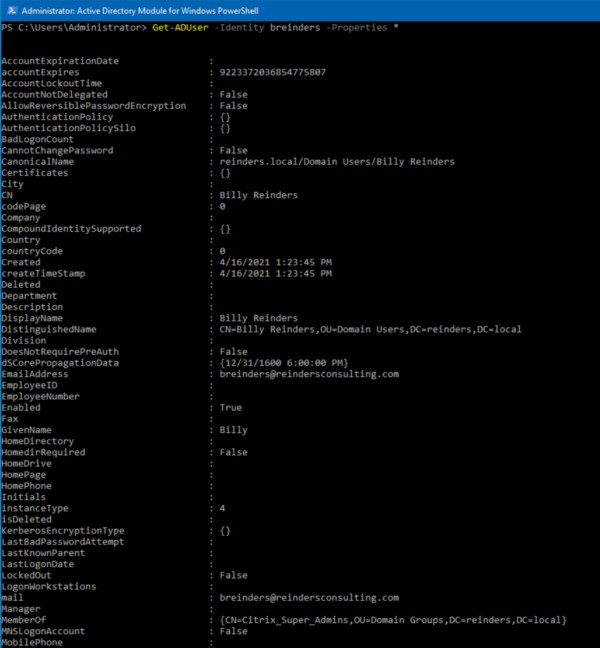Click the PowerShell icon in the title bar

pos(12,10)
